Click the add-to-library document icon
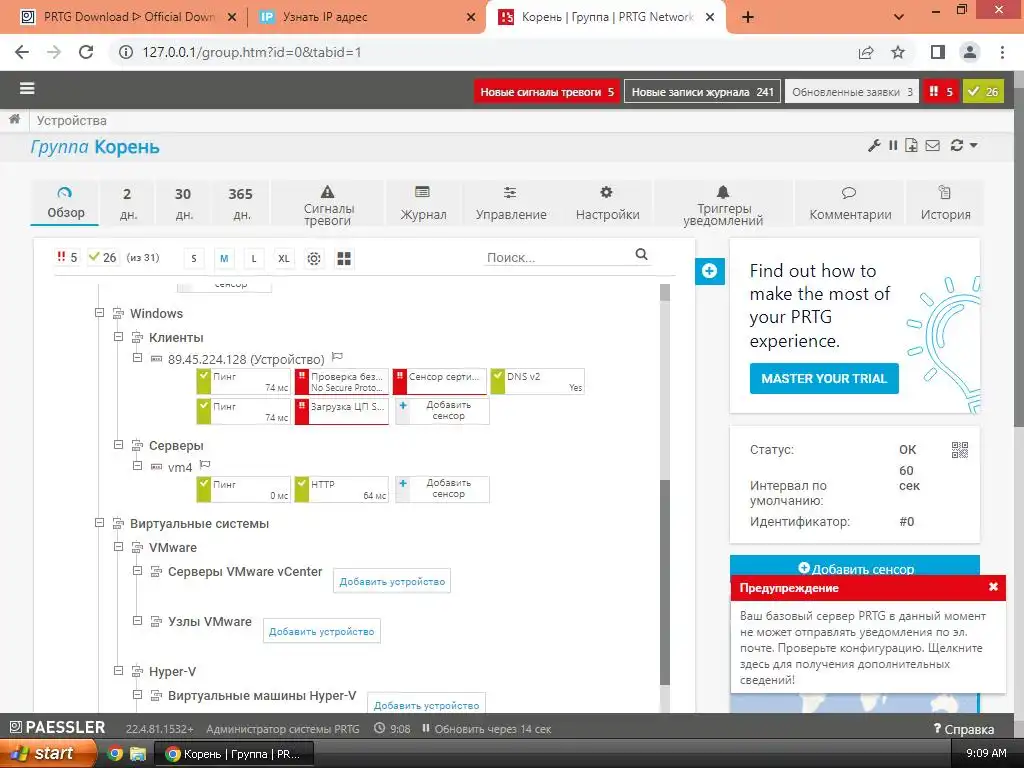This screenshot has width=1024, height=768. pyautogui.click(x=912, y=146)
